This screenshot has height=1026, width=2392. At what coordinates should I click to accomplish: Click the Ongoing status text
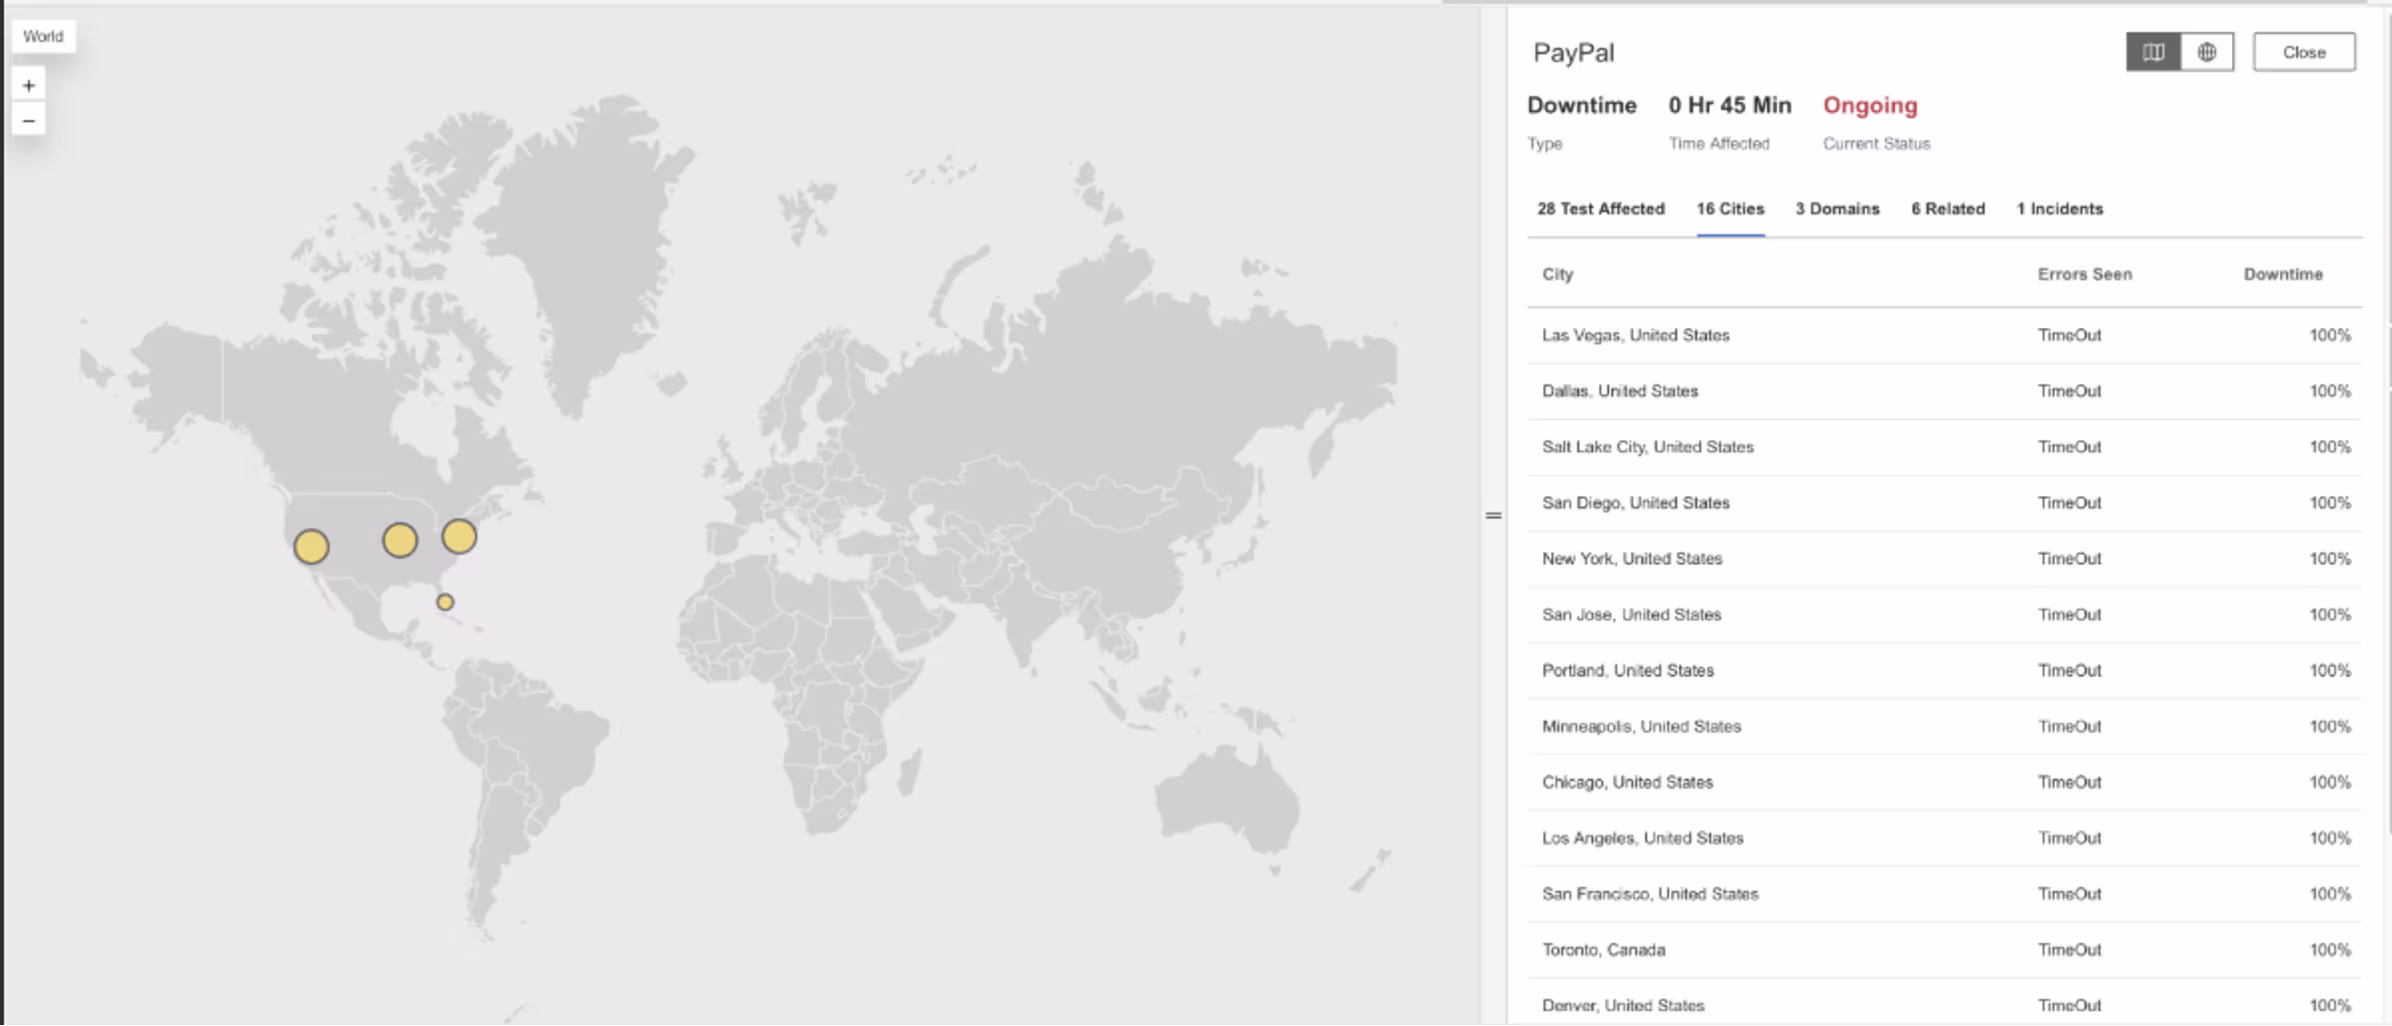pyautogui.click(x=1870, y=105)
